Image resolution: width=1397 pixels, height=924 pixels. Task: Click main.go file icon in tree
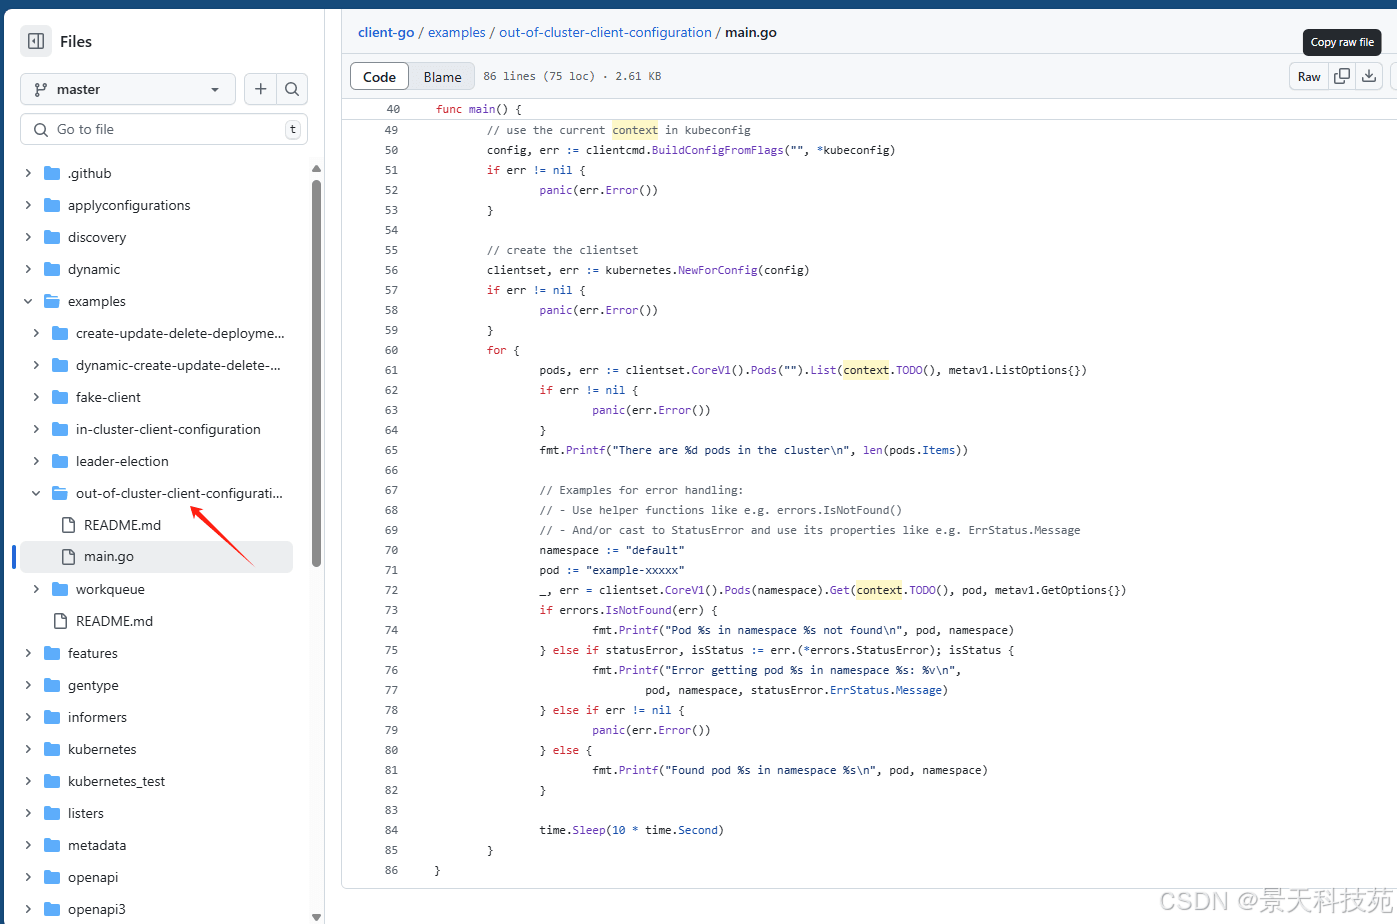[x=68, y=556]
